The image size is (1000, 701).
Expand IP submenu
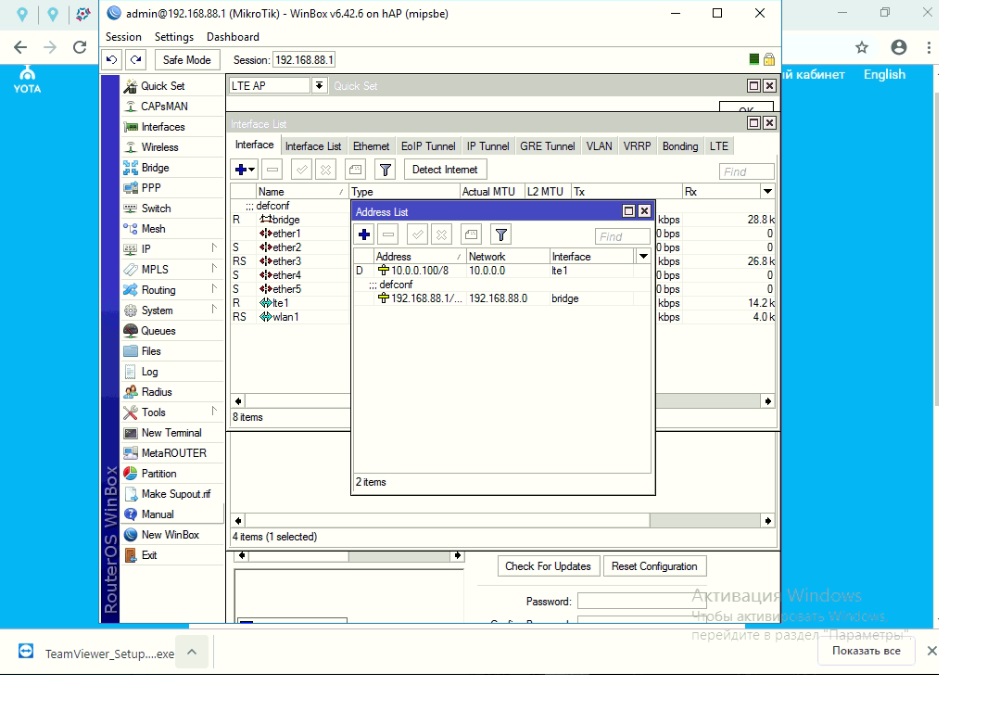click(x=172, y=249)
